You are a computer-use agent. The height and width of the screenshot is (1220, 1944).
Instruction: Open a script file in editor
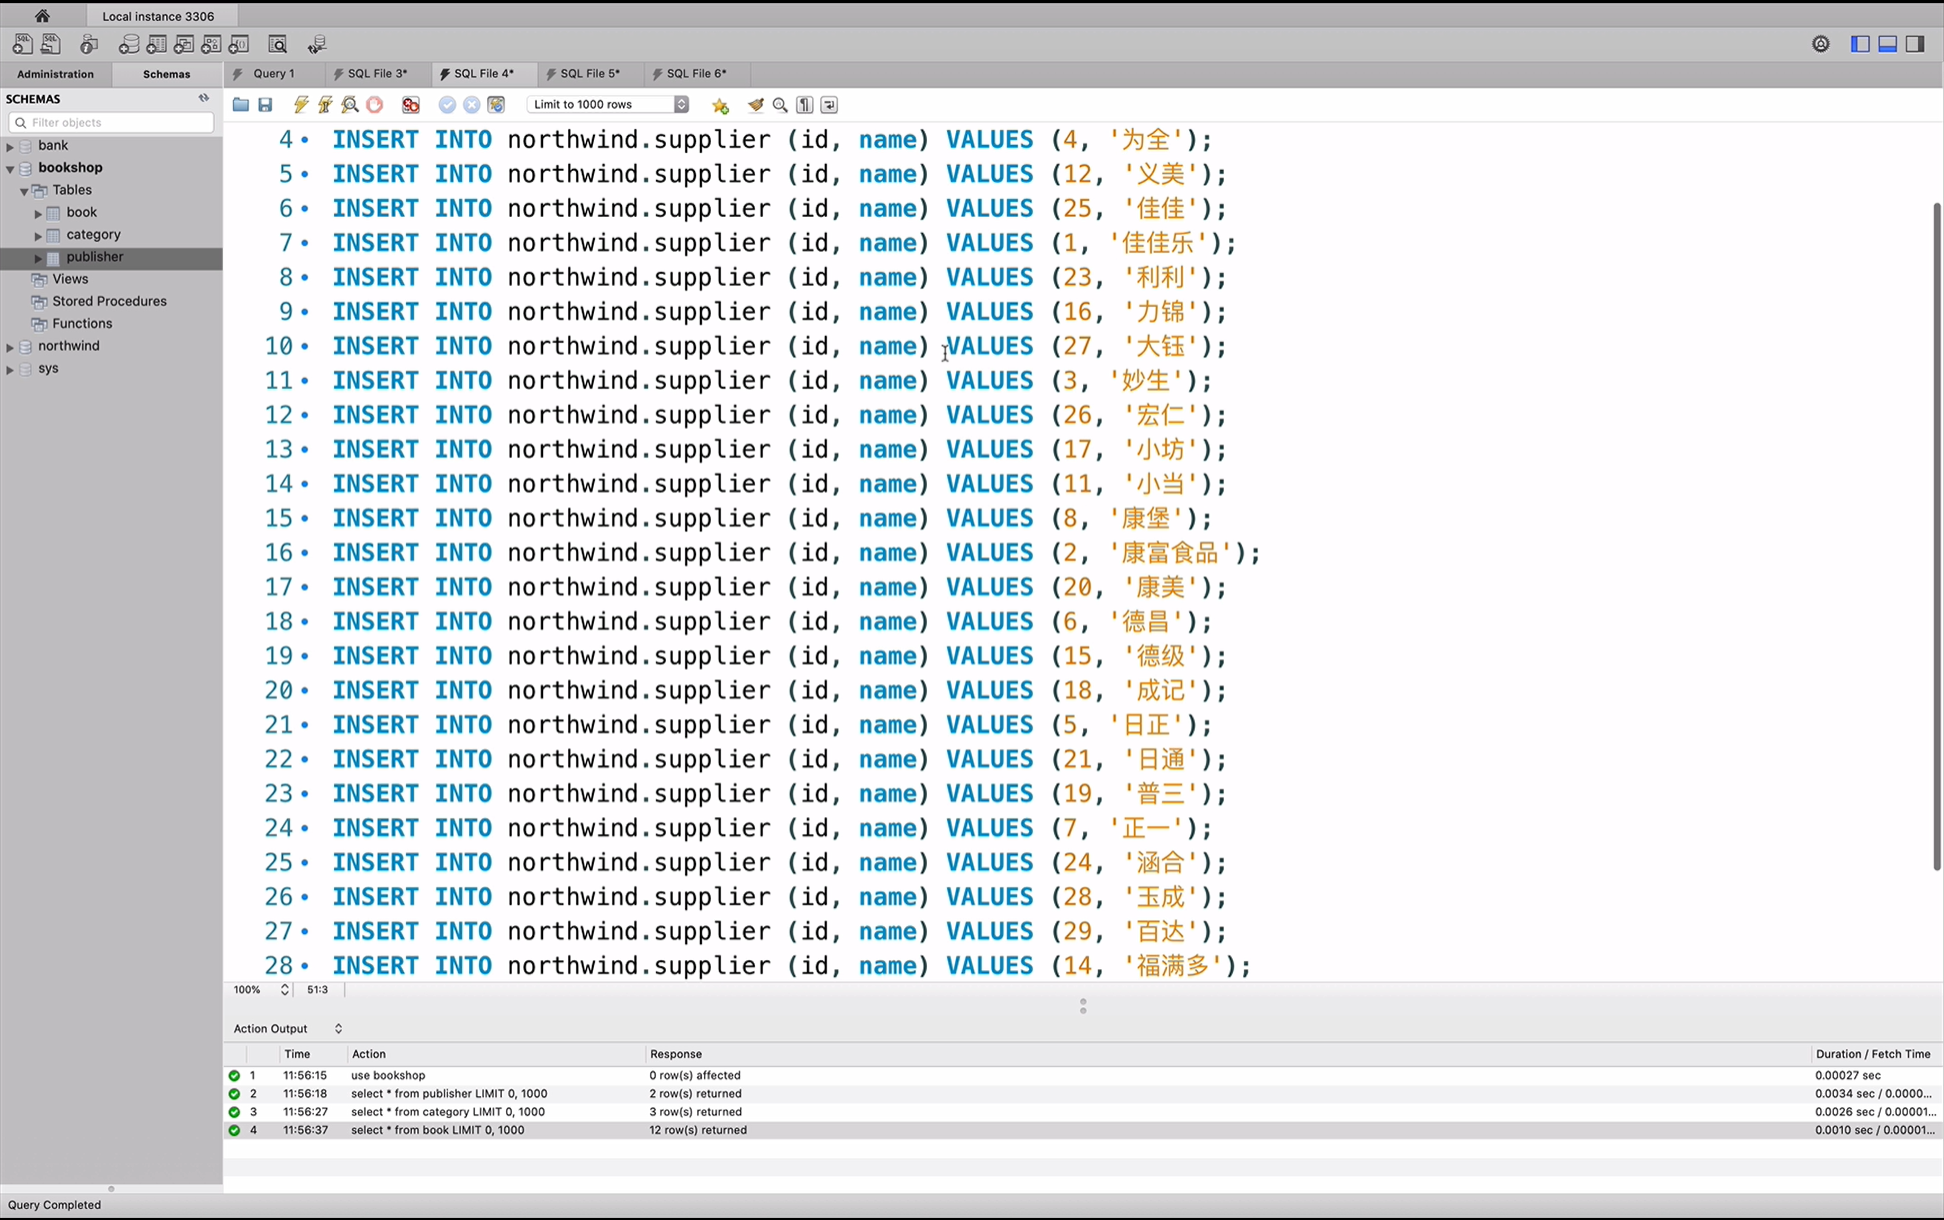pos(241,105)
